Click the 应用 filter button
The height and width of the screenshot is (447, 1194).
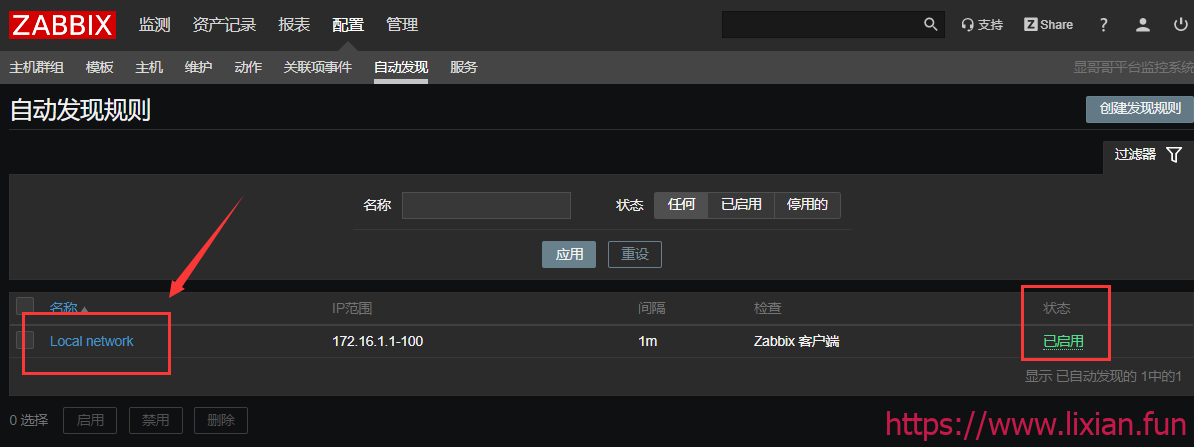pyautogui.click(x=569, y=254)
